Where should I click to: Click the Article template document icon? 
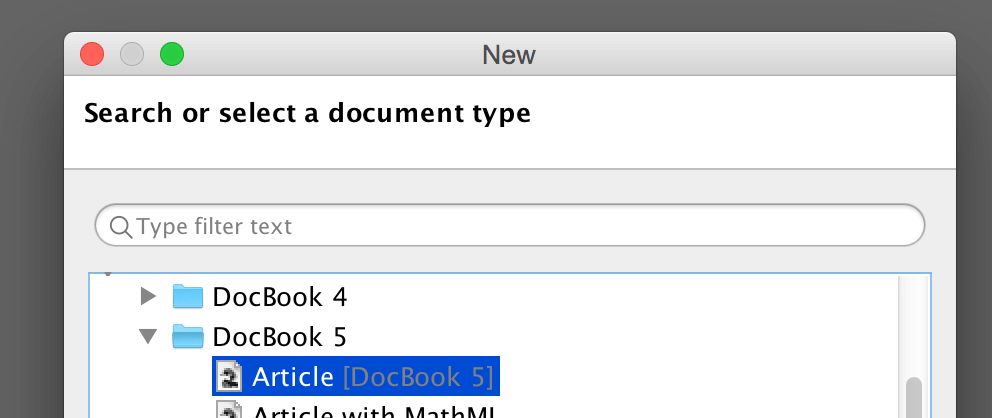[x=231, y=376]
